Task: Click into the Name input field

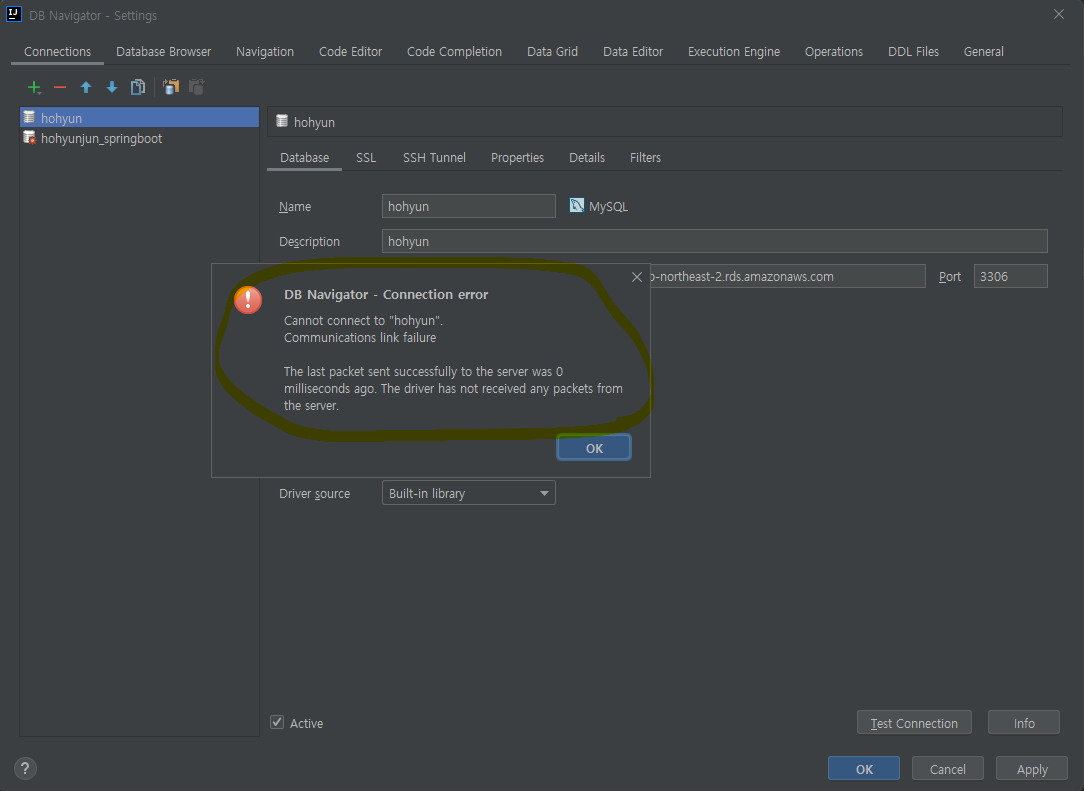Action: [469, 206]
